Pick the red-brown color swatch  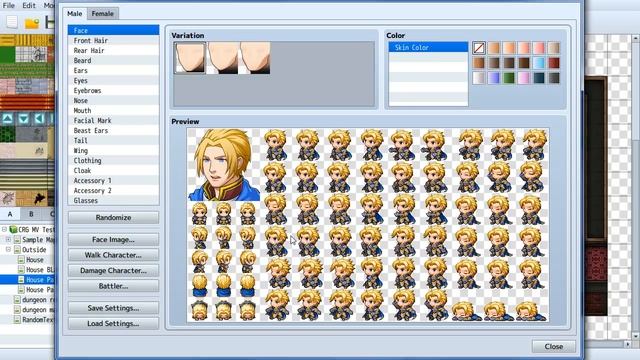554,63
